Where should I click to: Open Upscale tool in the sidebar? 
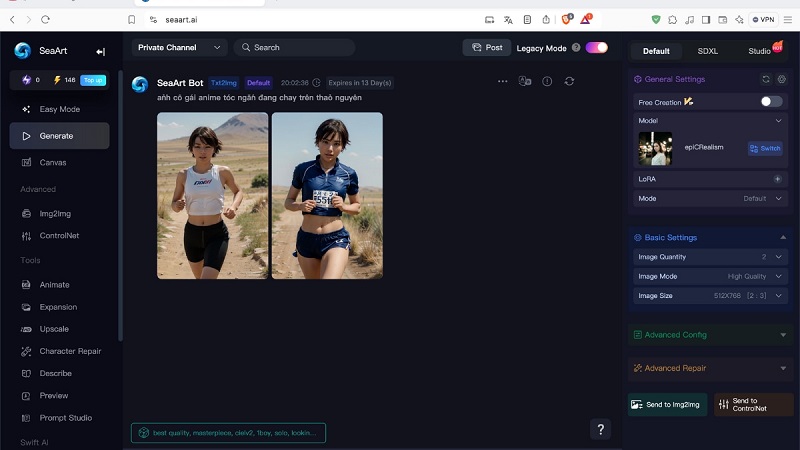pyautogui.click(x=54, y=329)
